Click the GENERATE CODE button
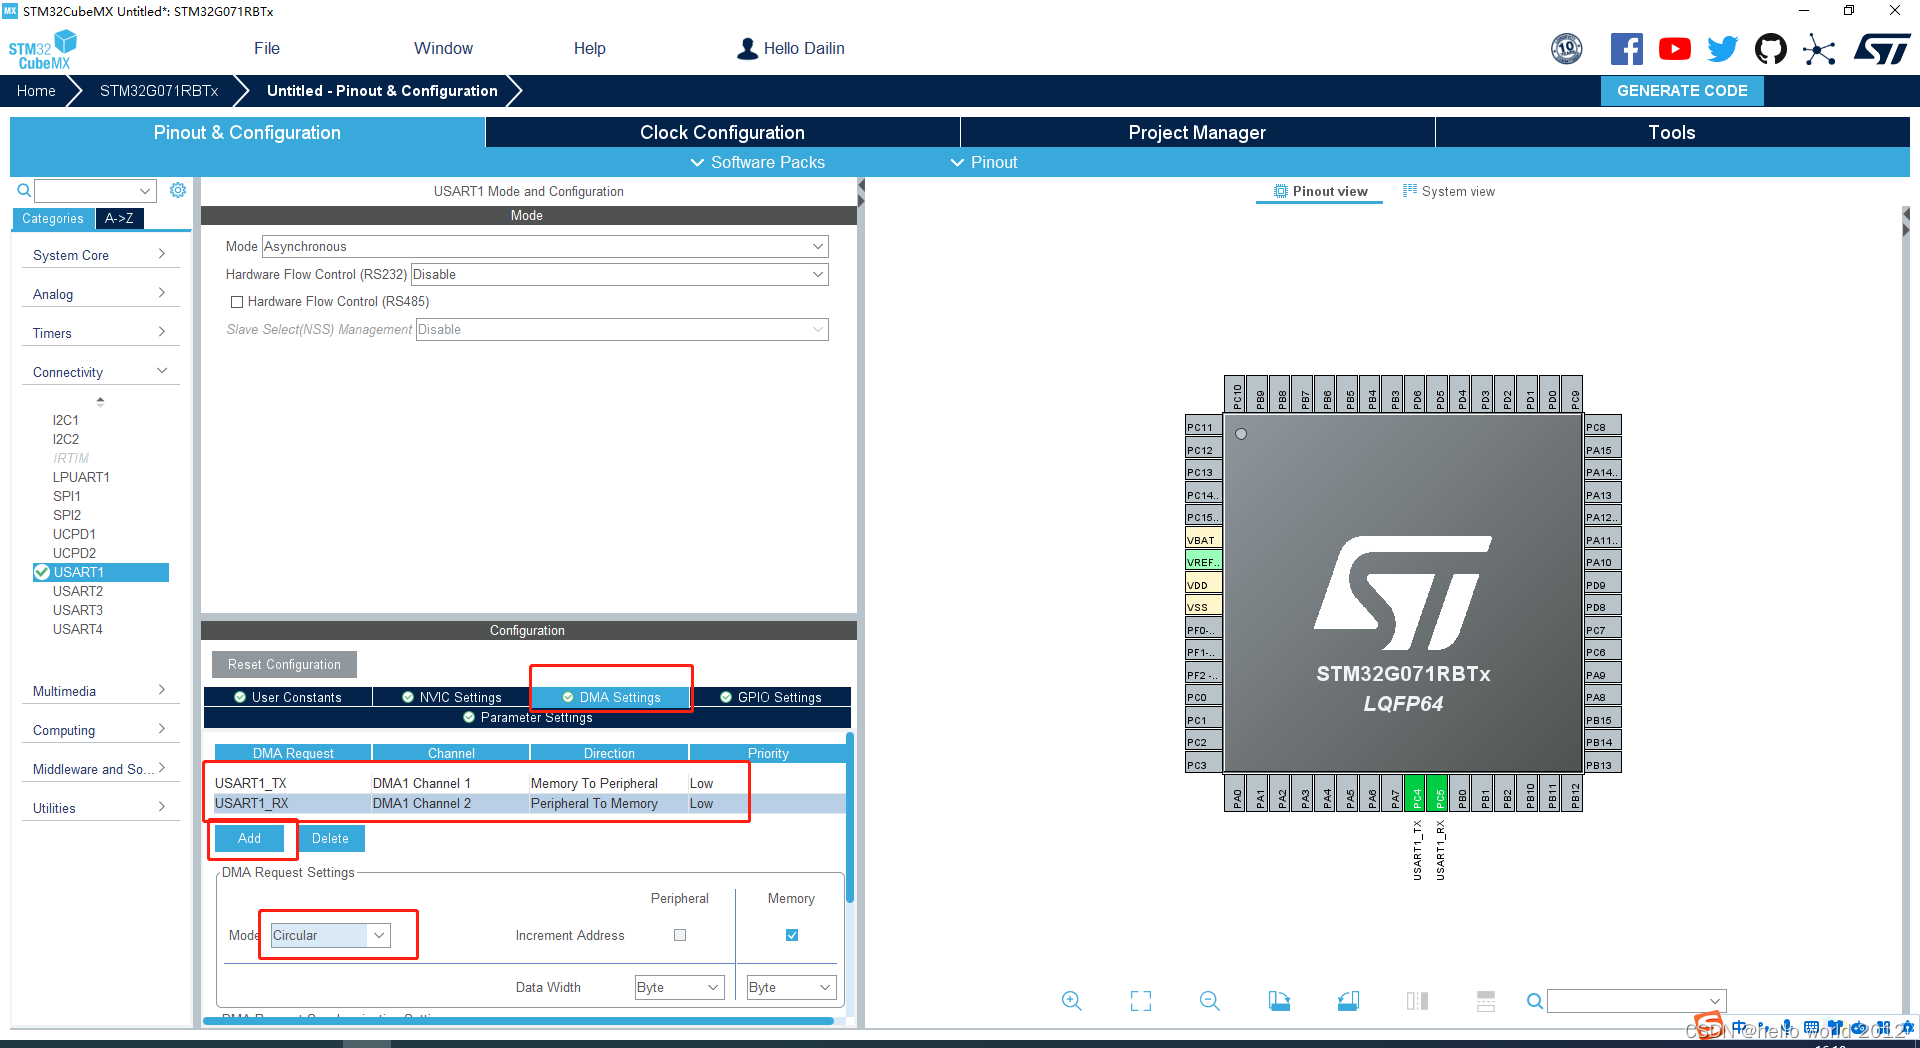The width and height of the screenshot is (1920, 1048). pyautogui.click(x=1682, y=91)
